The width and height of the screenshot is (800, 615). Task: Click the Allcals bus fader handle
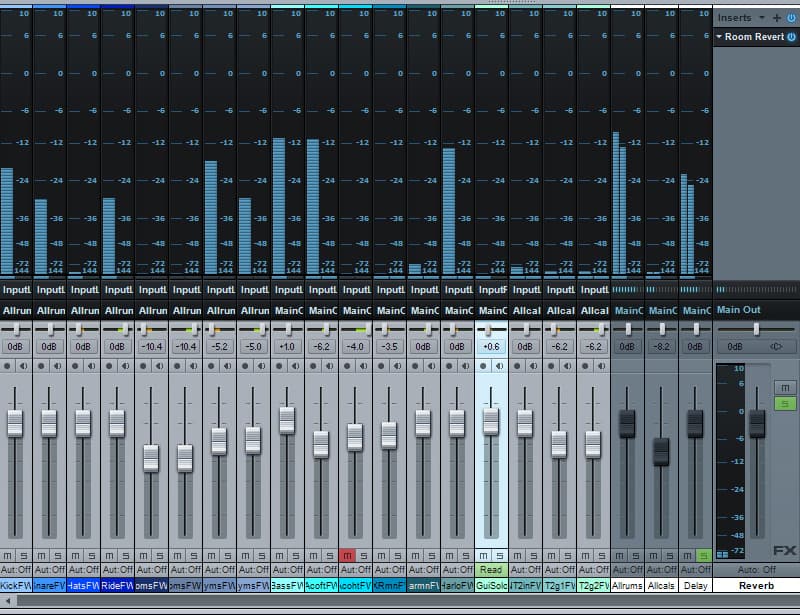coord(661,451)
